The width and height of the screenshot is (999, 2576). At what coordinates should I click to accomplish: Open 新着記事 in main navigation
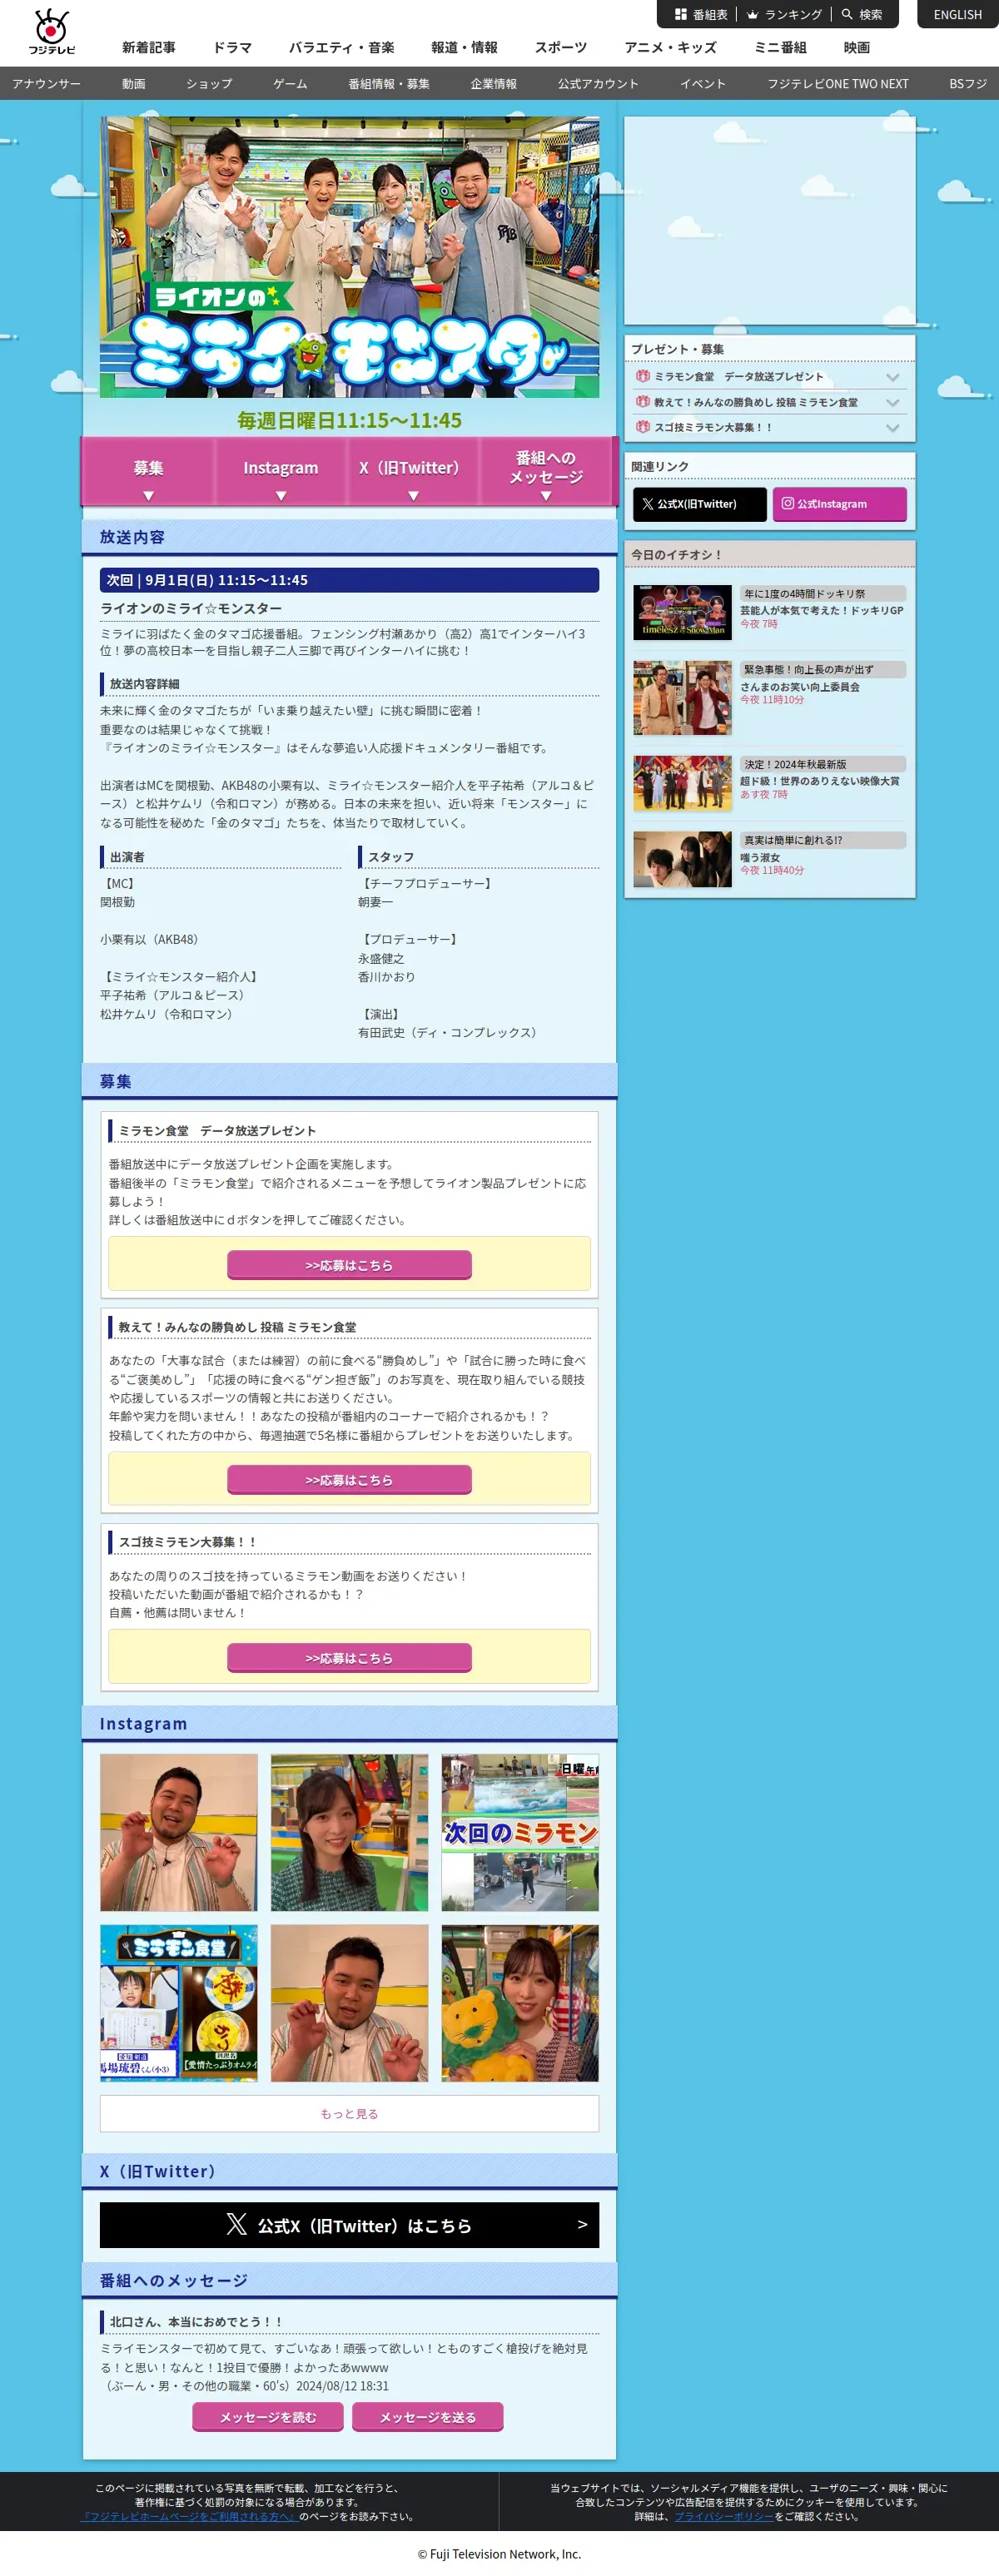(149, 47)
